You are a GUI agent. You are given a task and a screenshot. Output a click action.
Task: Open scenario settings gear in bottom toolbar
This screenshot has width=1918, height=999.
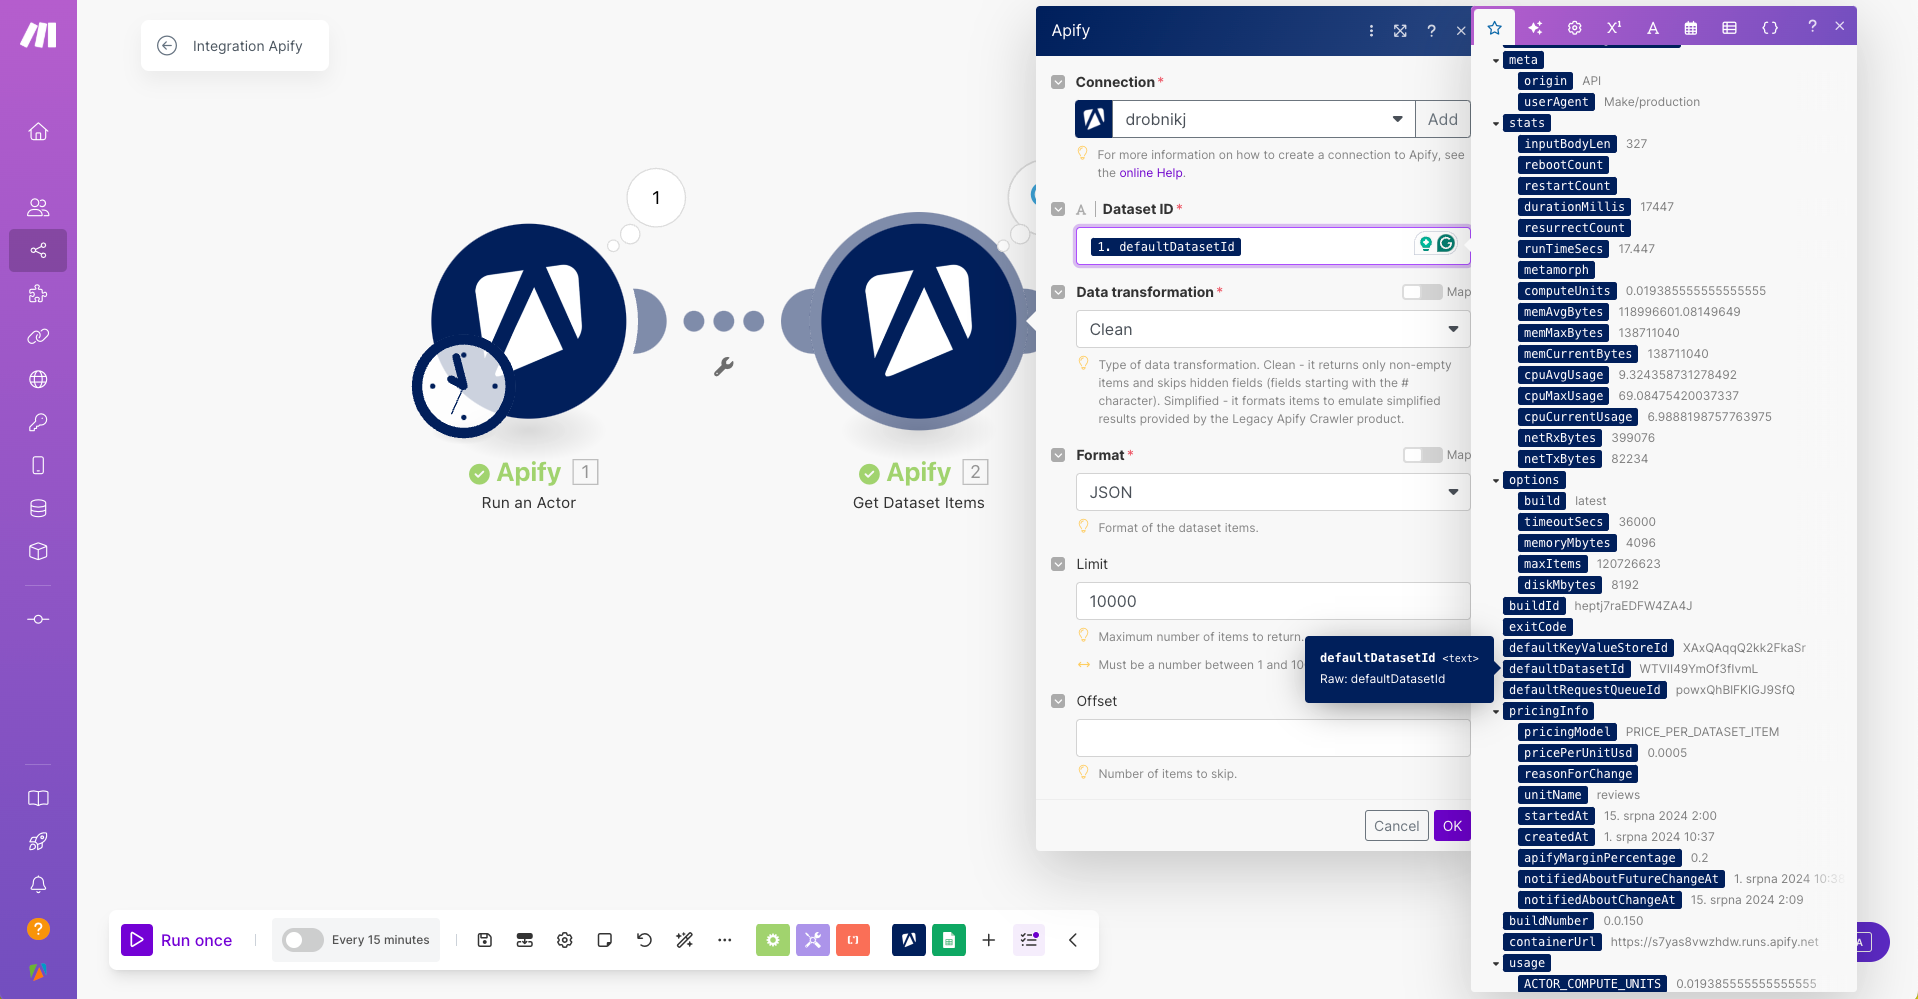(565, 940)
